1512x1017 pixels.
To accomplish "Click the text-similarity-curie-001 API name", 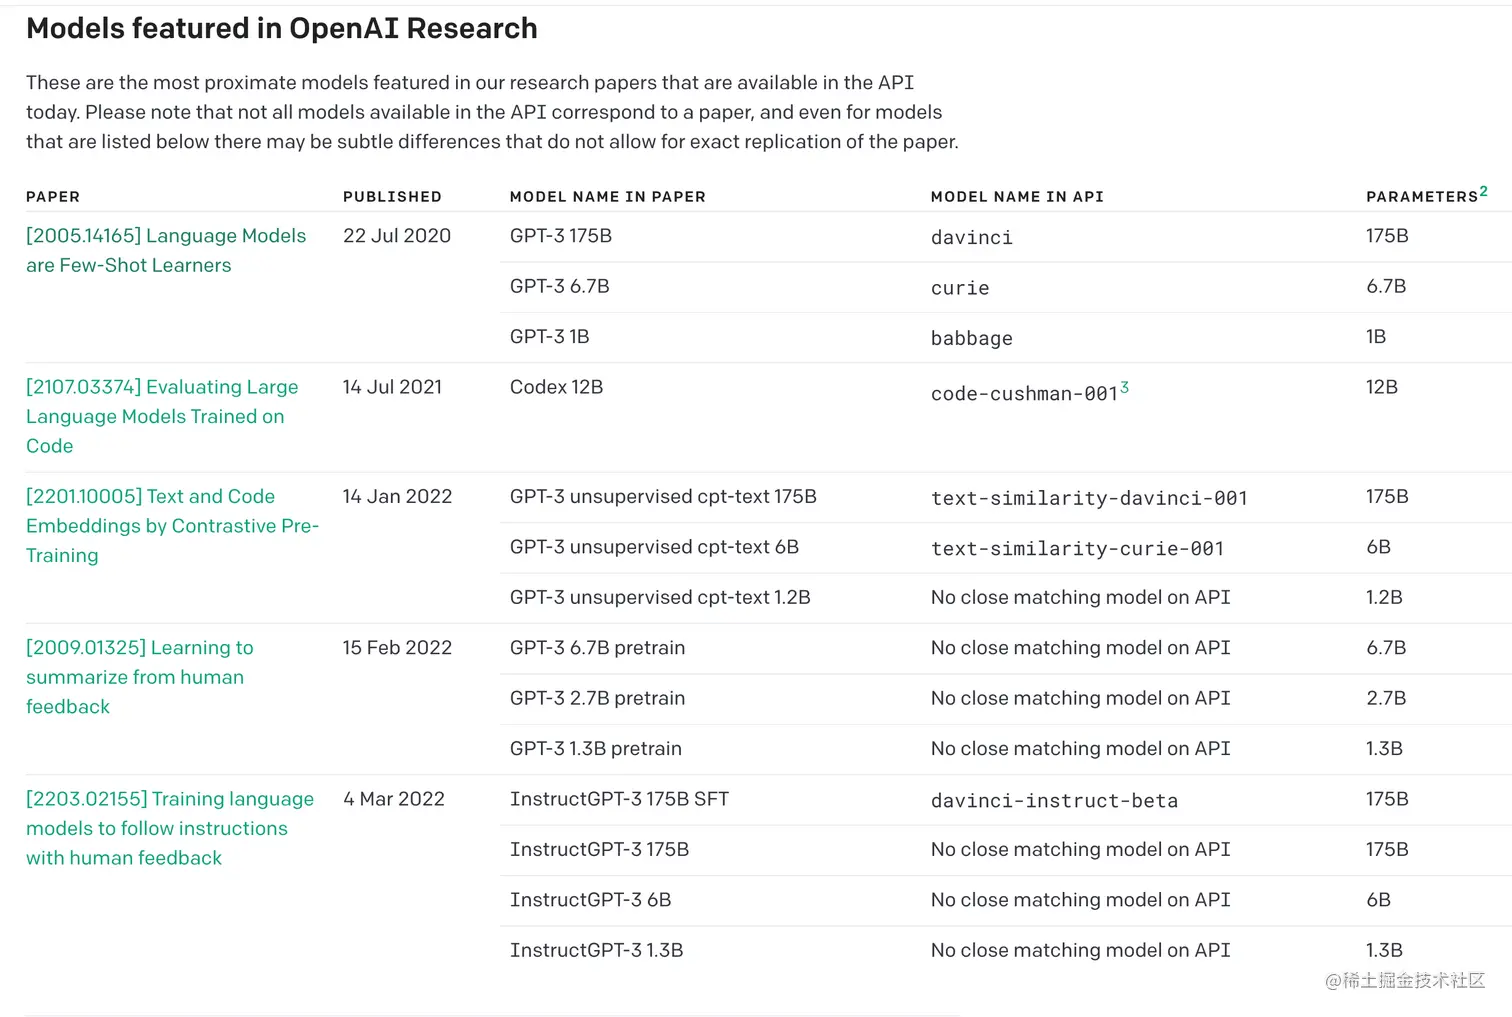I will coord(1077,549).
